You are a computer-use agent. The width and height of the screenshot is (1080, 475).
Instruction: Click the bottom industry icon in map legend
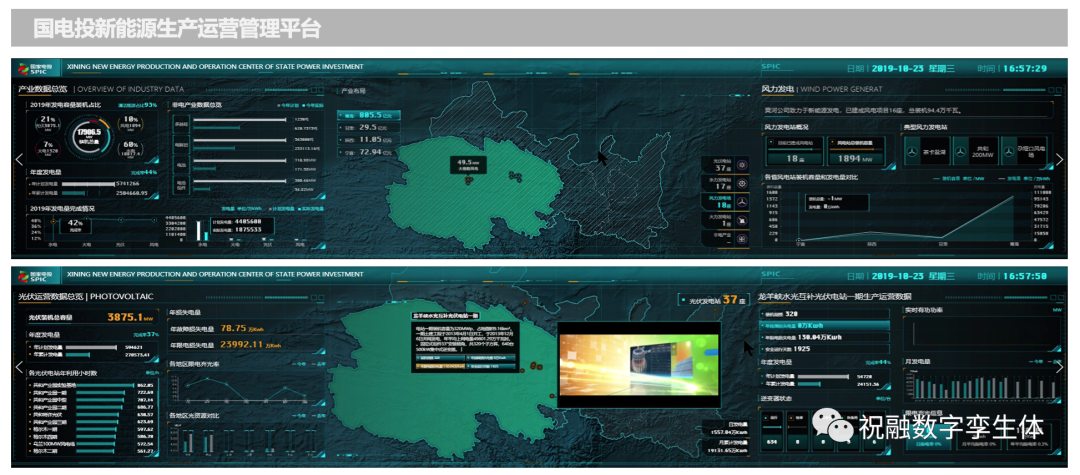coord(741,237)
